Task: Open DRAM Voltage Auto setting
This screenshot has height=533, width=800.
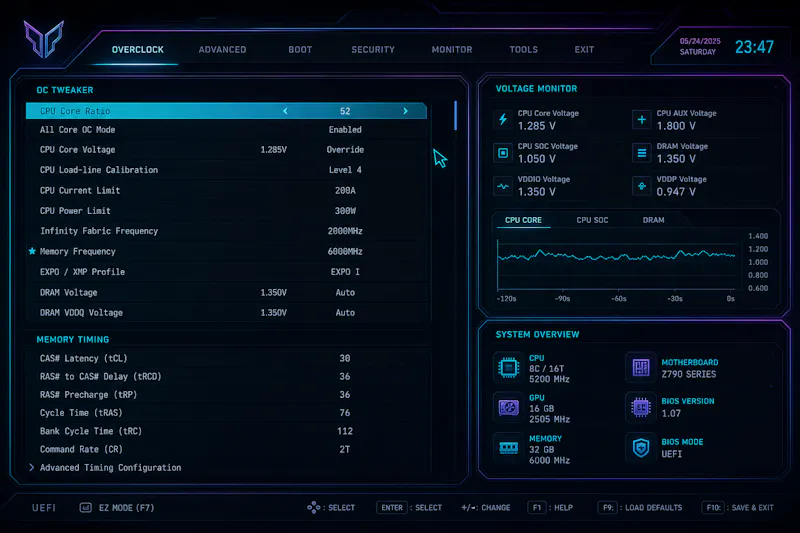Action: click(x=345, y=292)
